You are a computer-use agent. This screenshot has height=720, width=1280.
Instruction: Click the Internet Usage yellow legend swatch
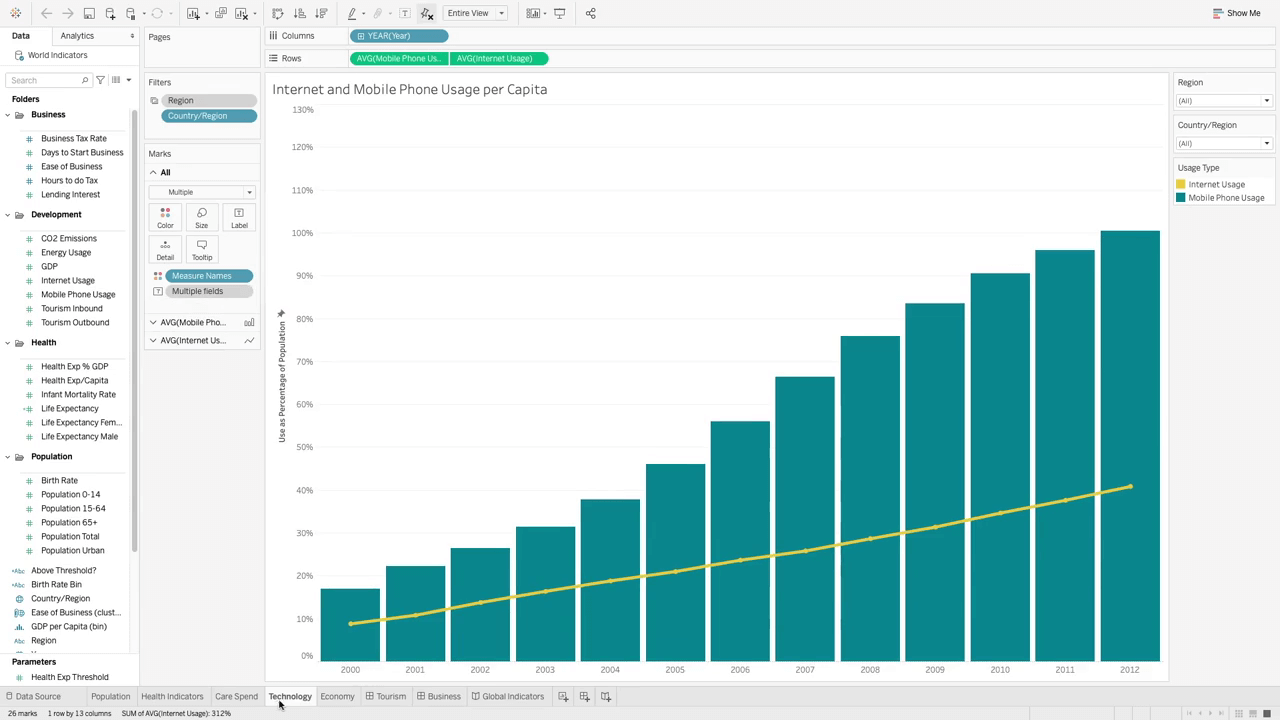(x=1181, y=184)
